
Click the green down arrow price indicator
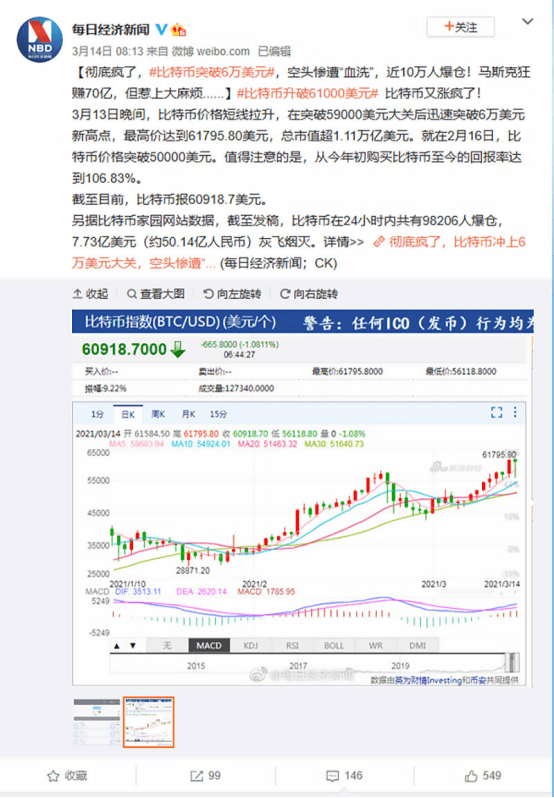pyautogui.click(x=178, y=350)
